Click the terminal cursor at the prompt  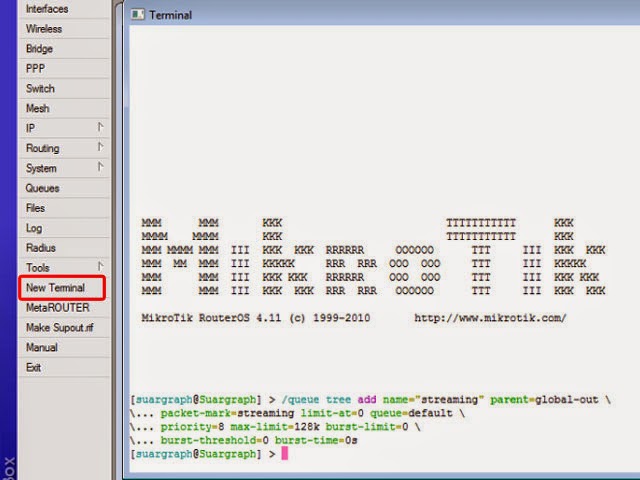pyautogui.click(x=284, y=453)
